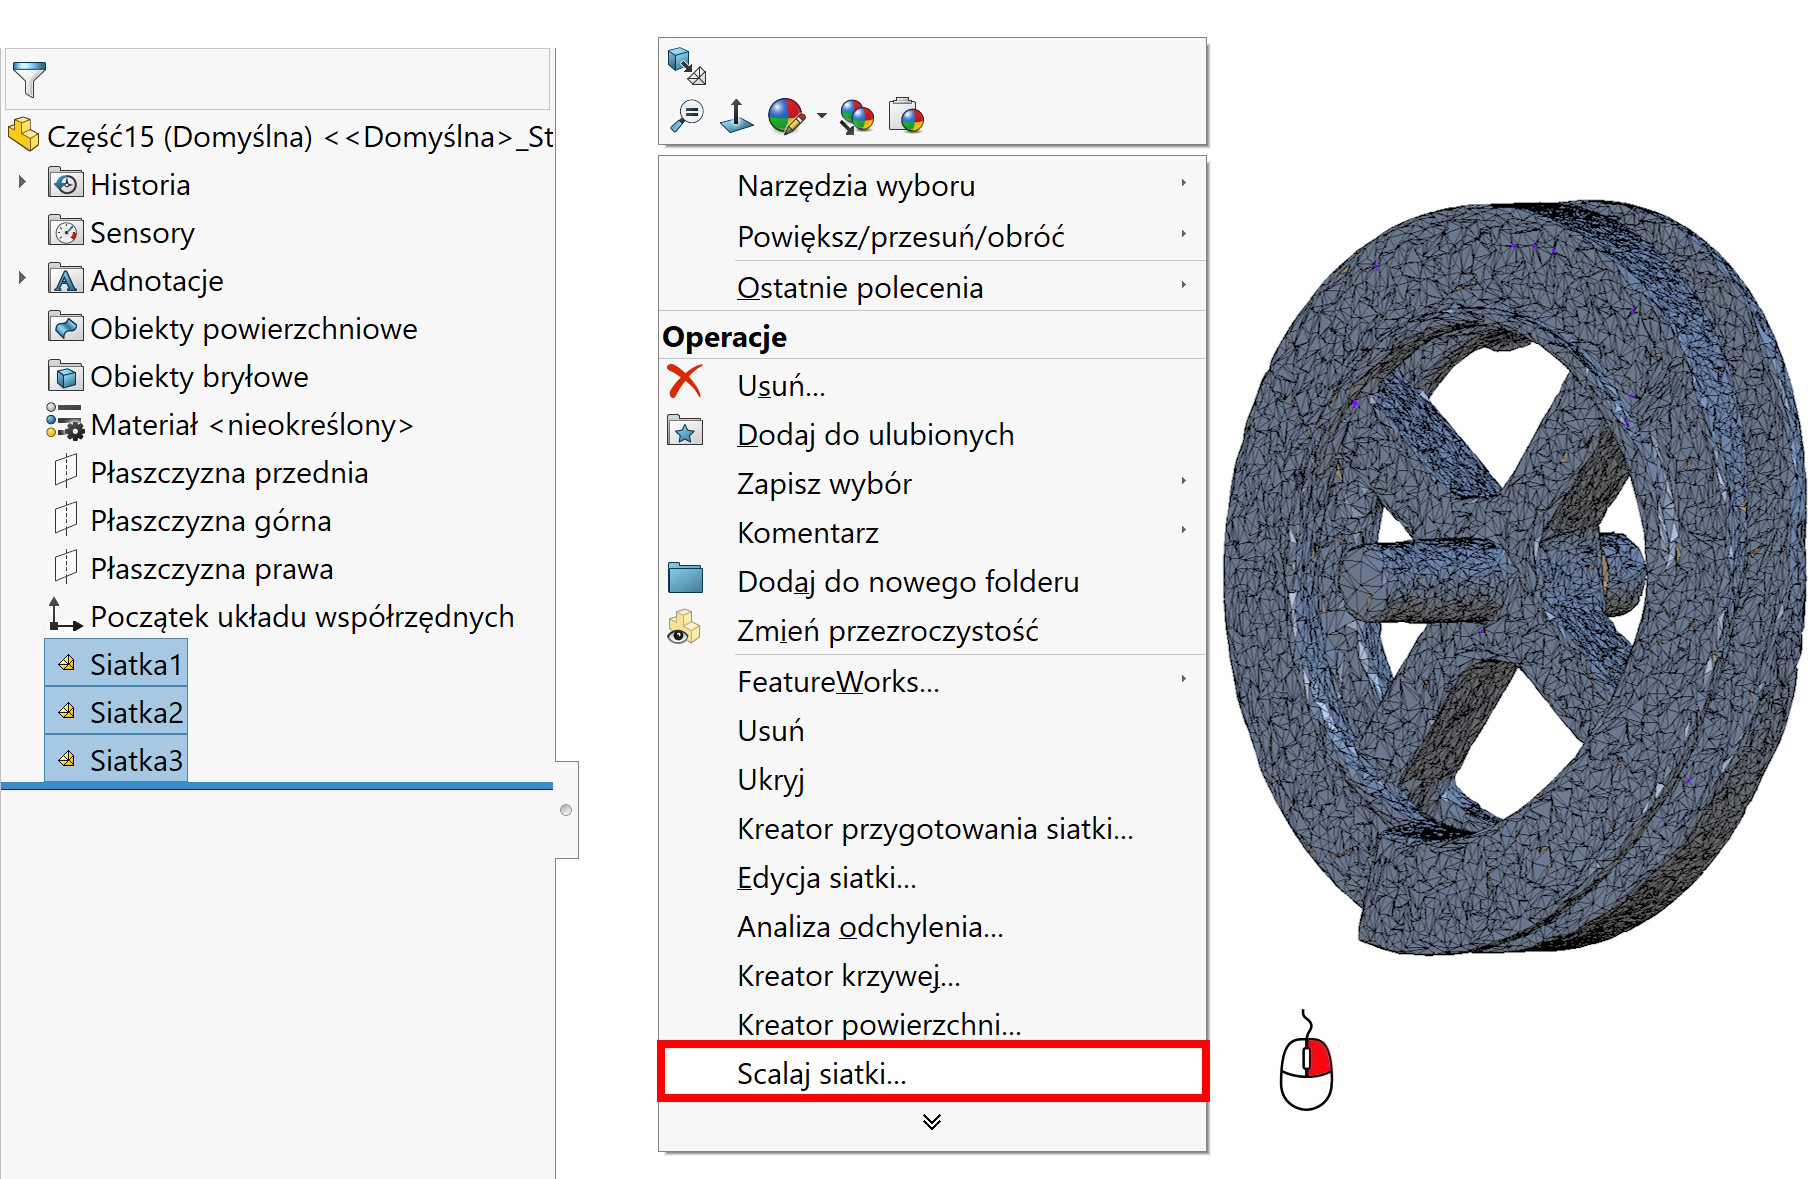Click the blue rollback bar below Siatka3
This screenshot has width=1815, height=1179.
pos(276,787)
